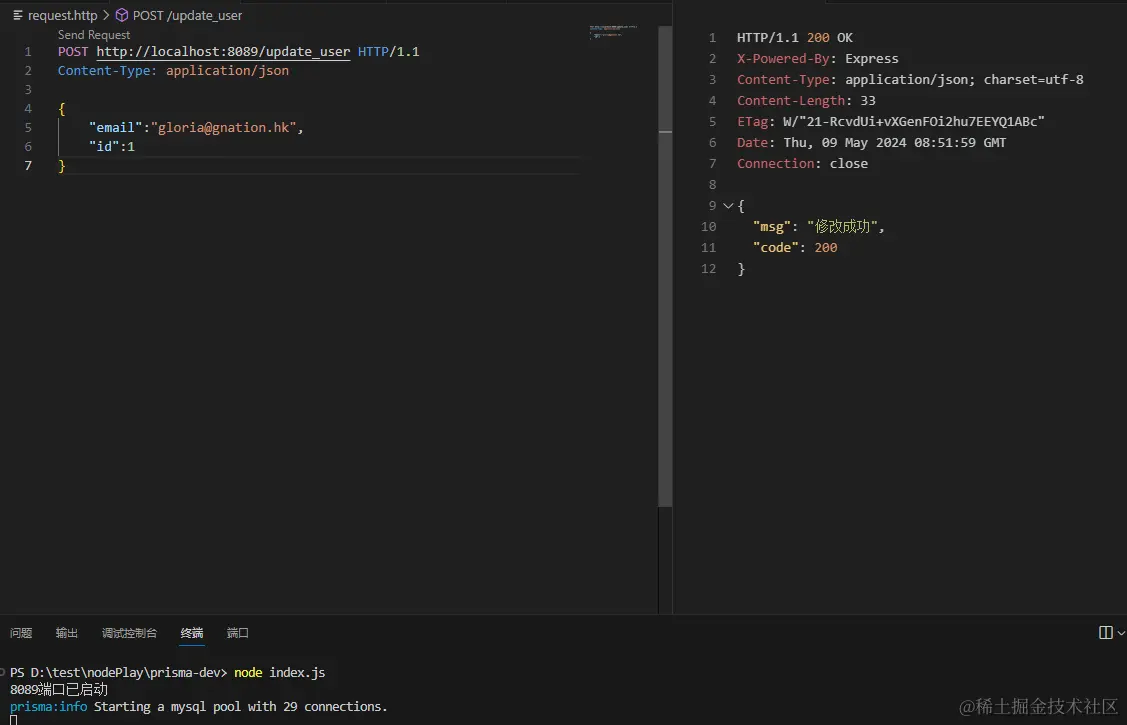The height and width of the screenshot is (725, 1127).
Task: Click the prisma:info terminal log line
Action: pyautogui.click(x=198, y=706)
